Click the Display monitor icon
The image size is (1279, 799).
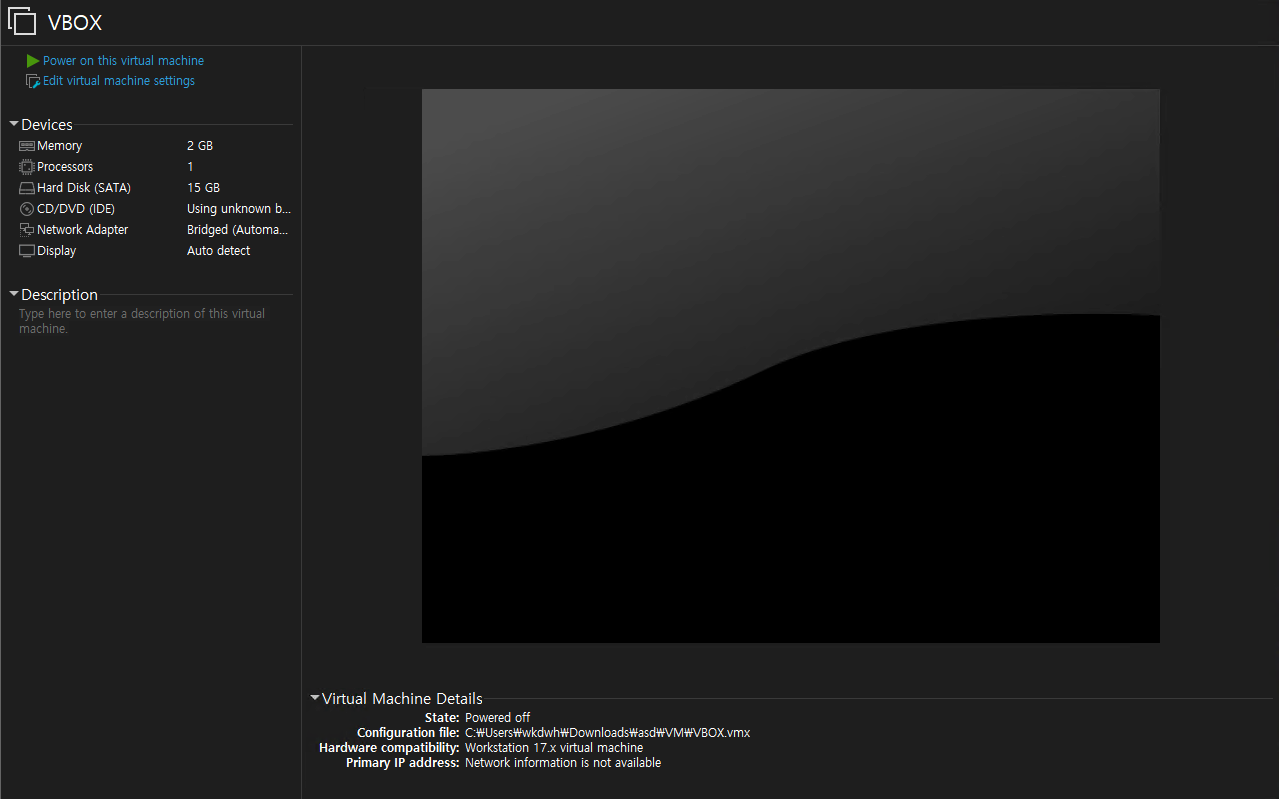pyautogui.click(x=27, y=251)
